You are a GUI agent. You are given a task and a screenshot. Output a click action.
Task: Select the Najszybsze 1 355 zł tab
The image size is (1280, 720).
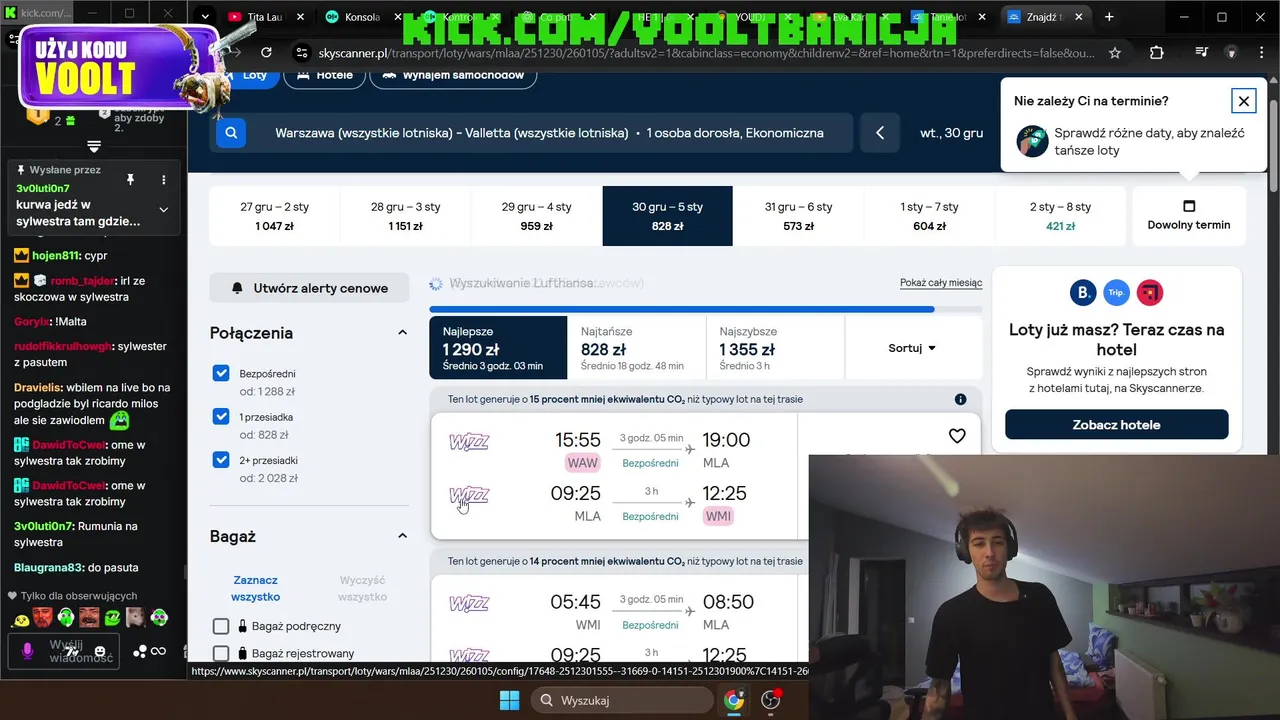coord(775,348)
